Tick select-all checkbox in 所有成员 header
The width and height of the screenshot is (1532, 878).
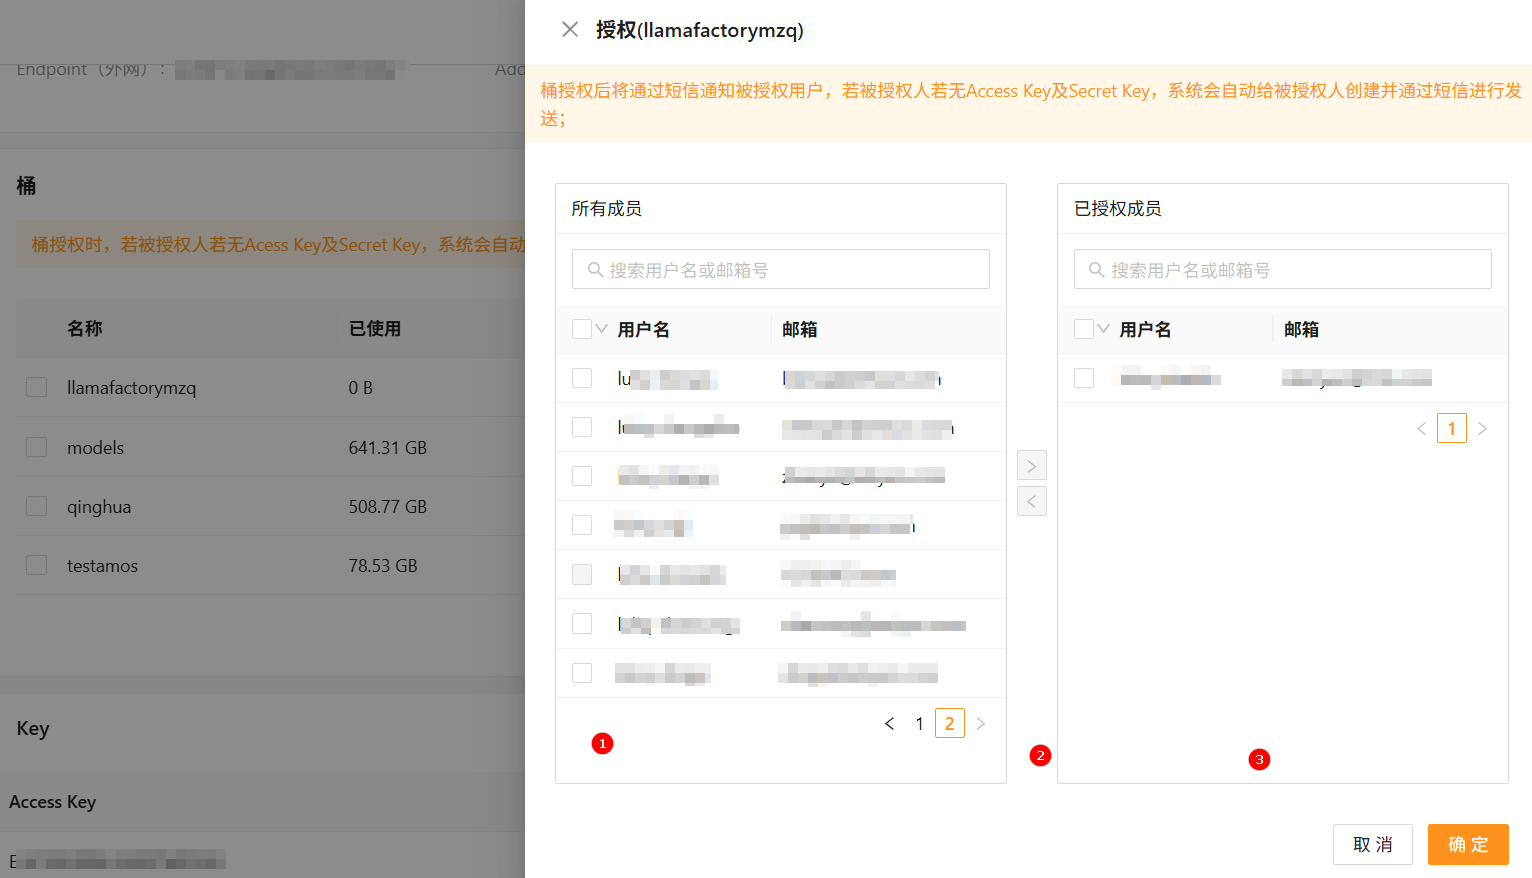582,329
